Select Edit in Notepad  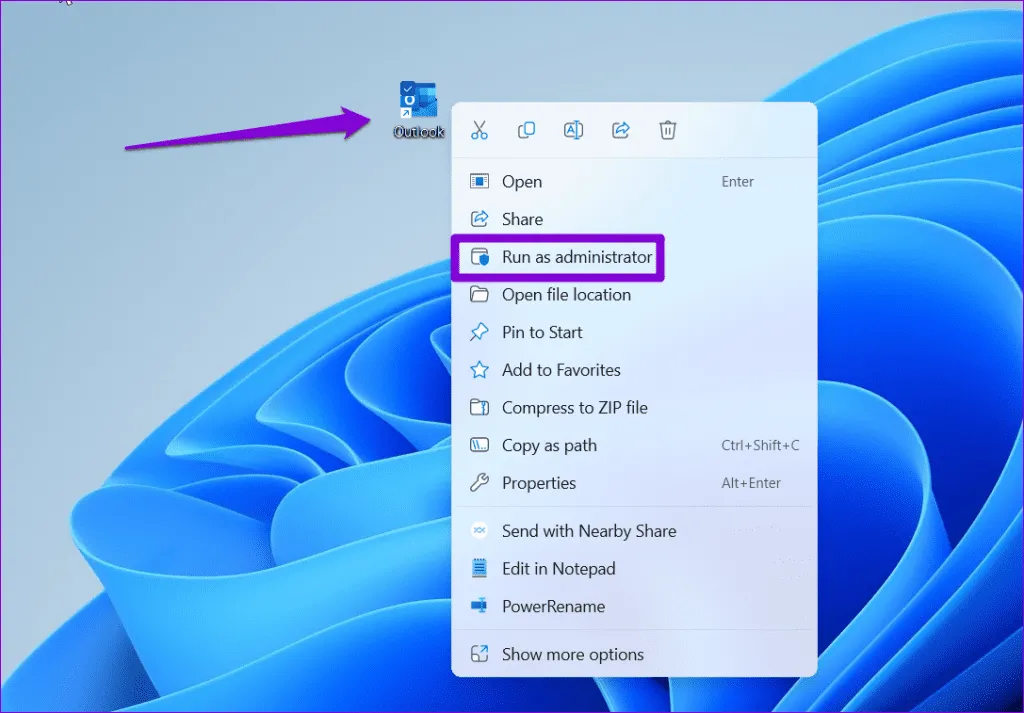[x=558, y=569]
